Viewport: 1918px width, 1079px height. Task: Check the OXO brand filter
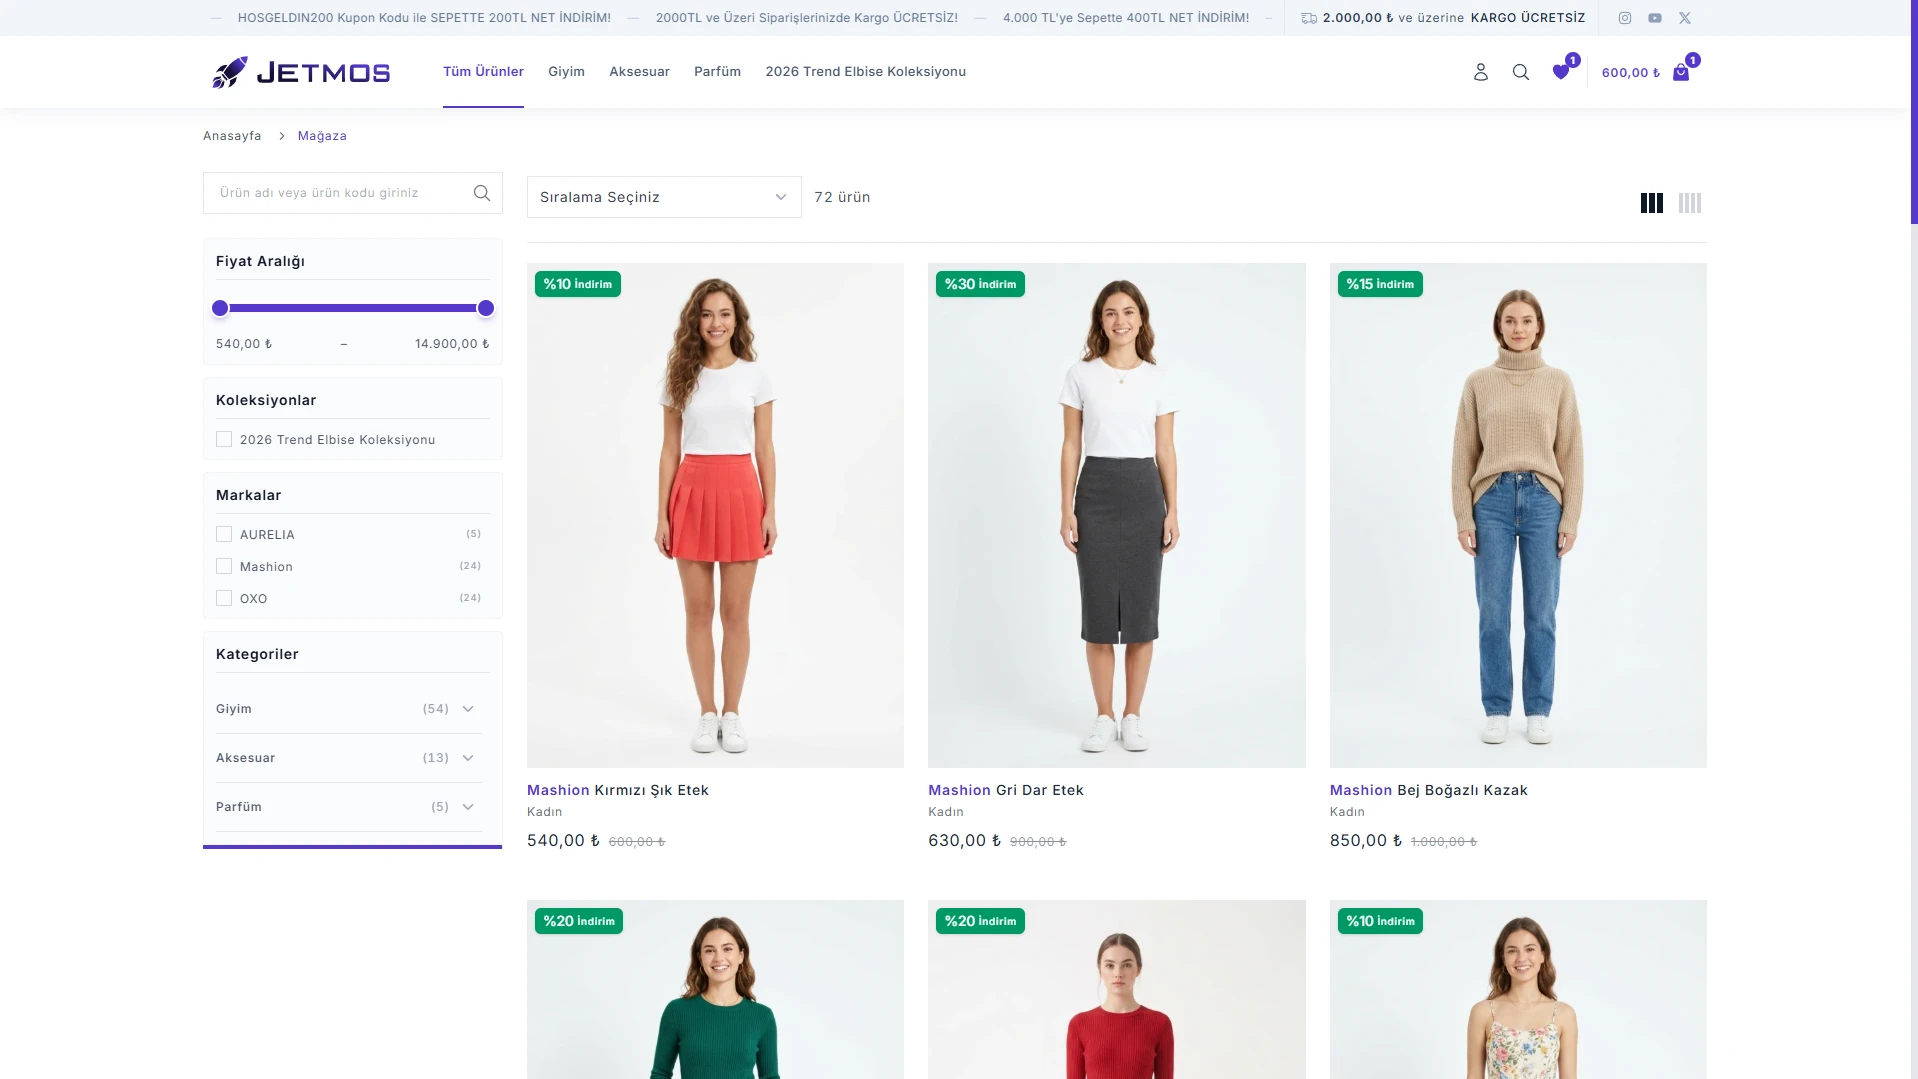point(224,598)
